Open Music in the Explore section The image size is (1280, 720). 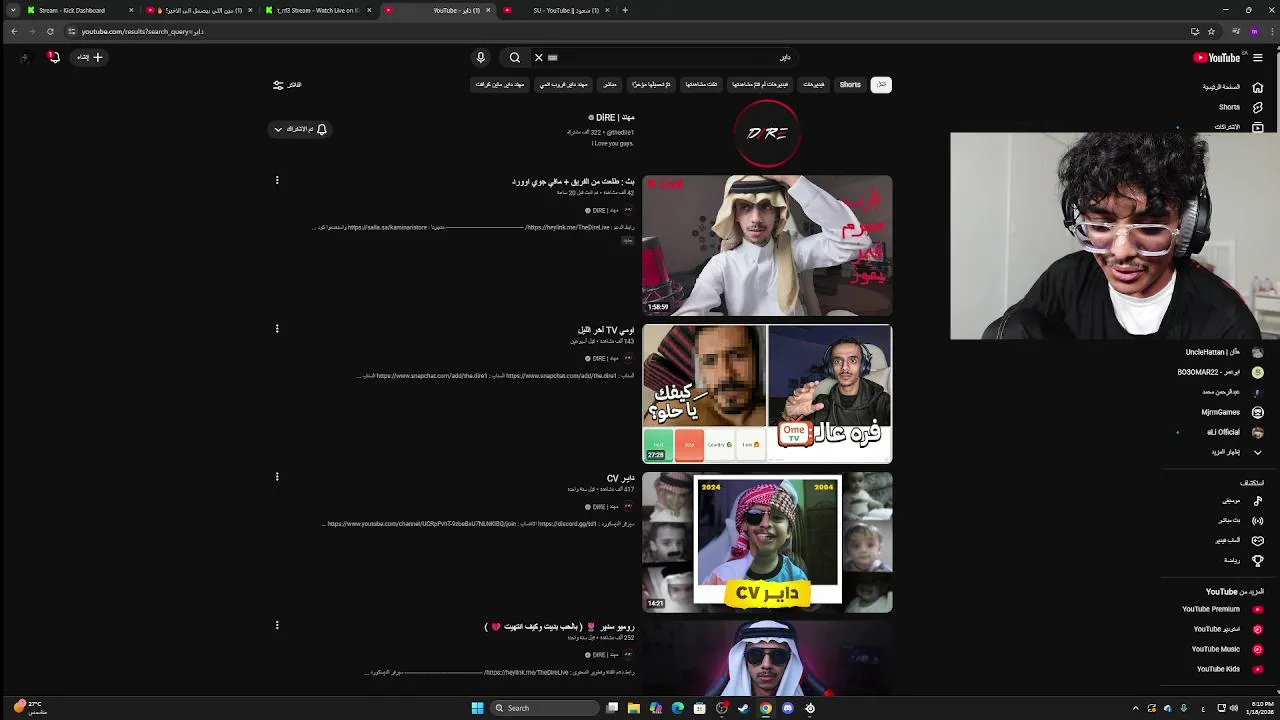tap(1242, 501)
